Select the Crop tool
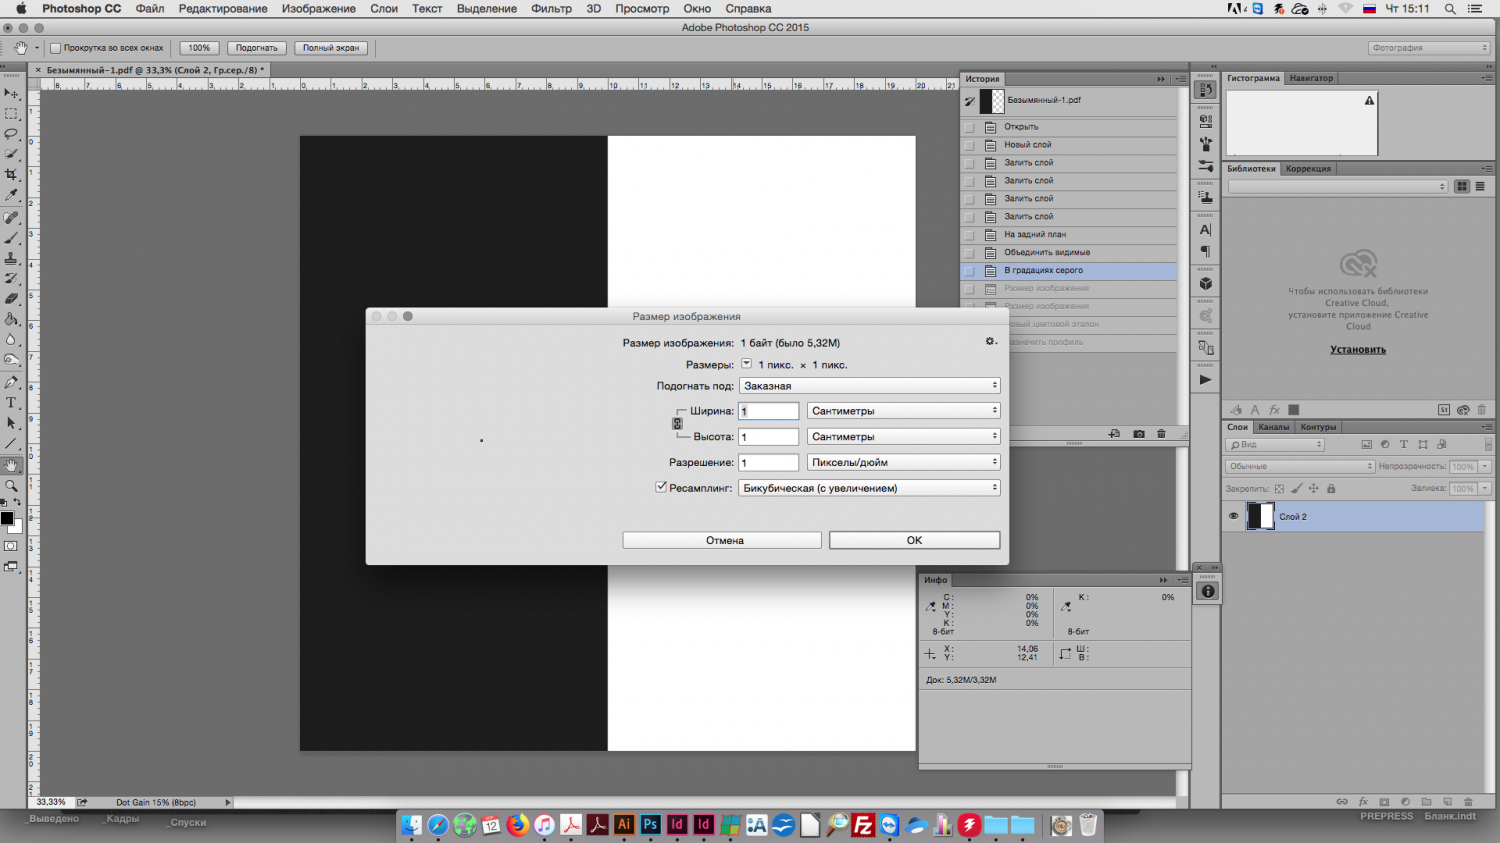 pos(11,175)
